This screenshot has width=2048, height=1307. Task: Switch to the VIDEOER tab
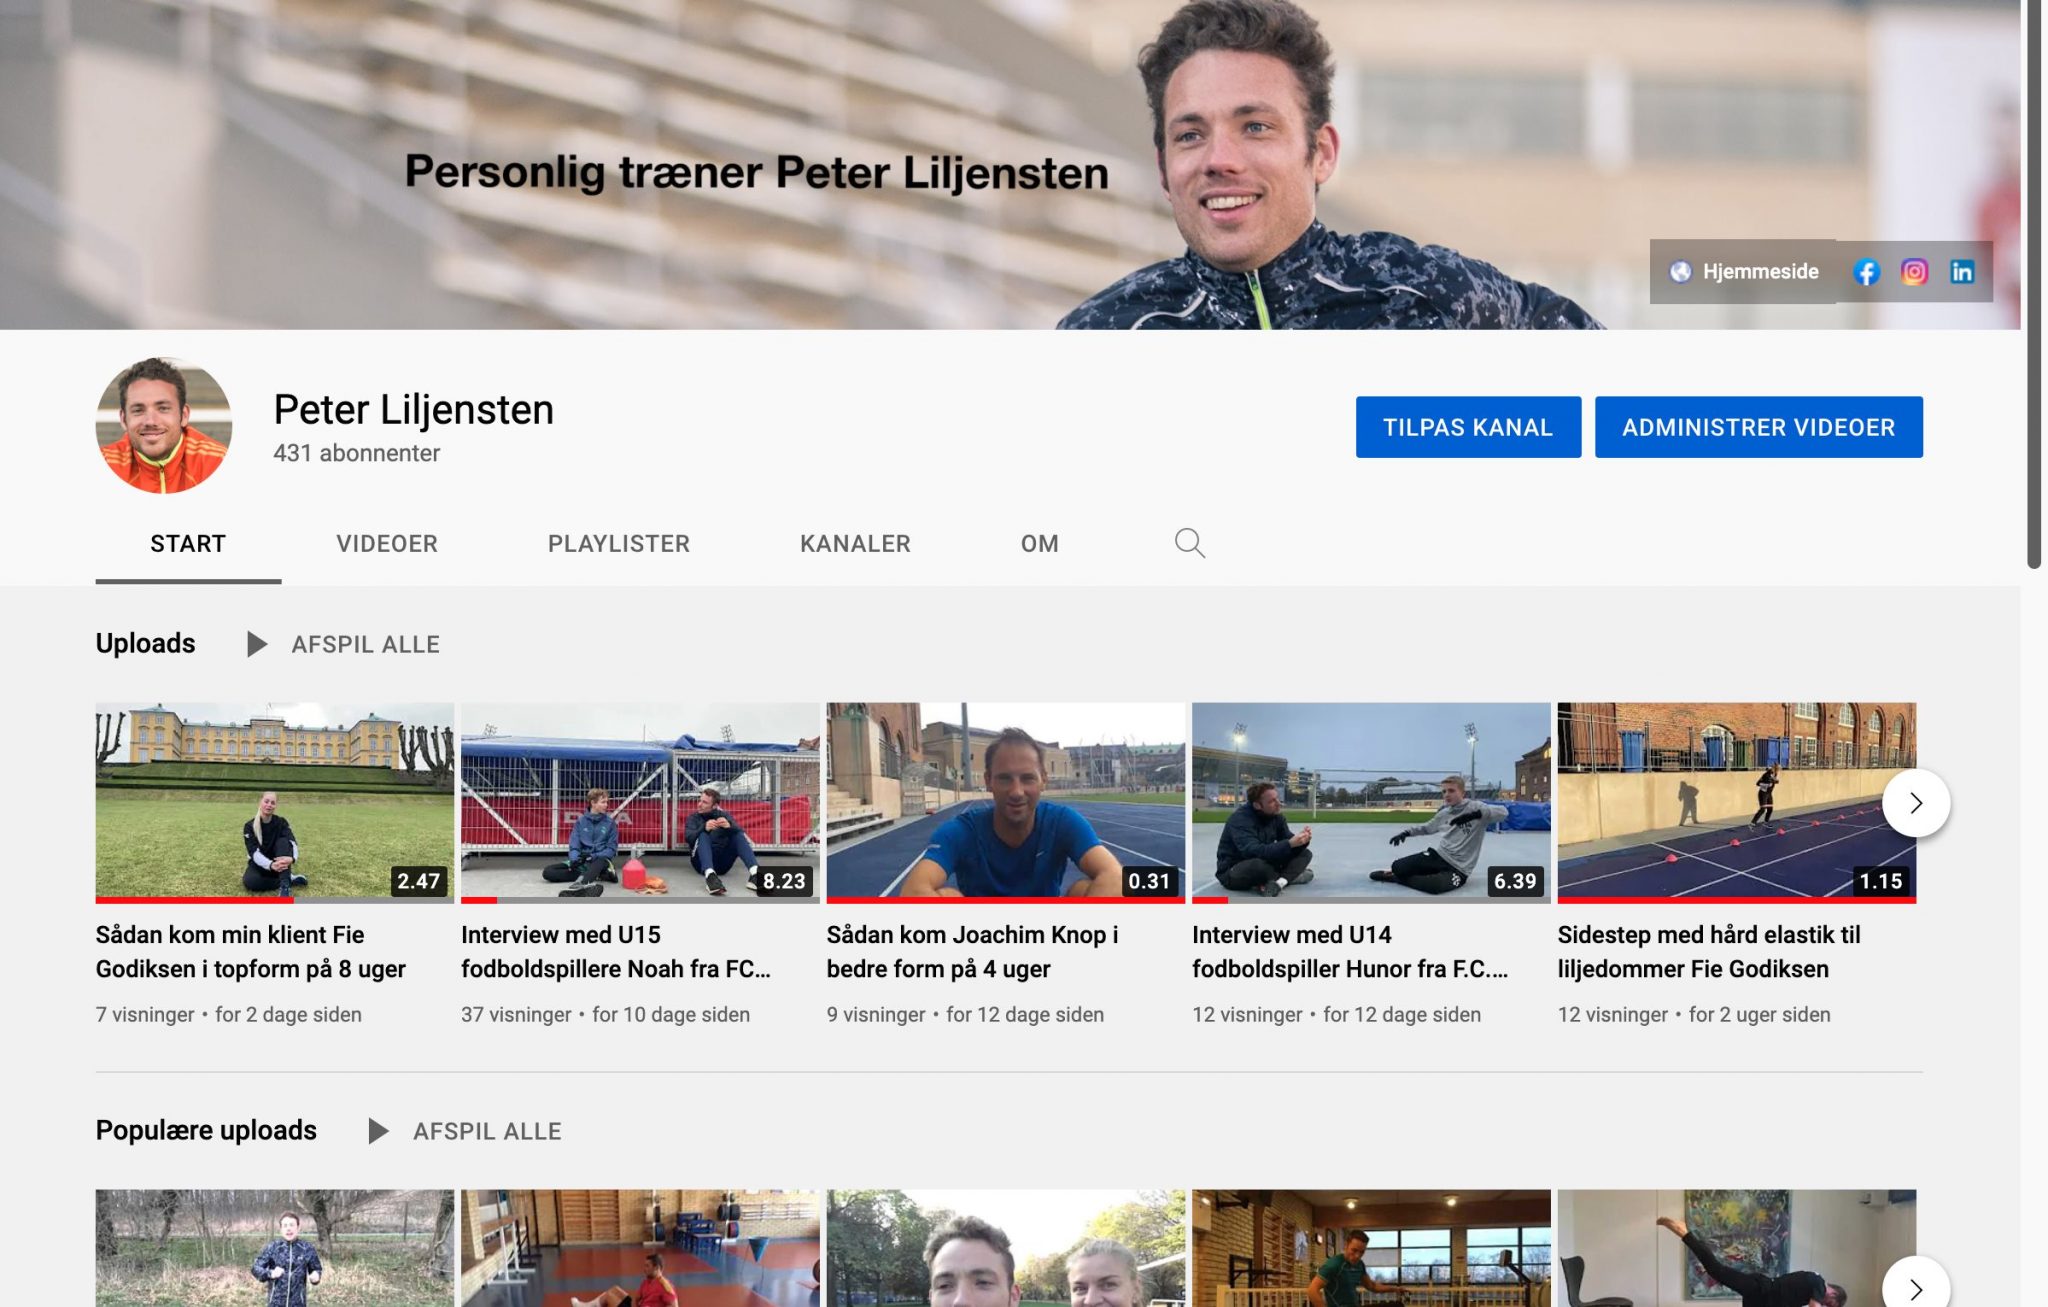click(387, 544)
